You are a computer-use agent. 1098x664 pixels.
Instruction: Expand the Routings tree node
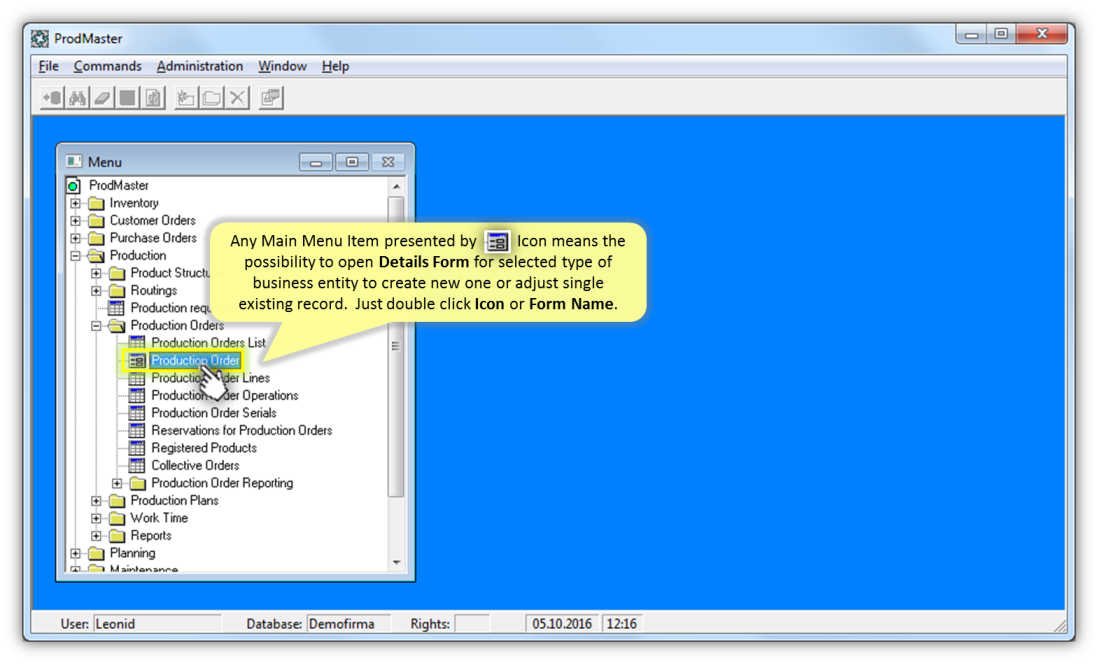[x=97, y=291]
